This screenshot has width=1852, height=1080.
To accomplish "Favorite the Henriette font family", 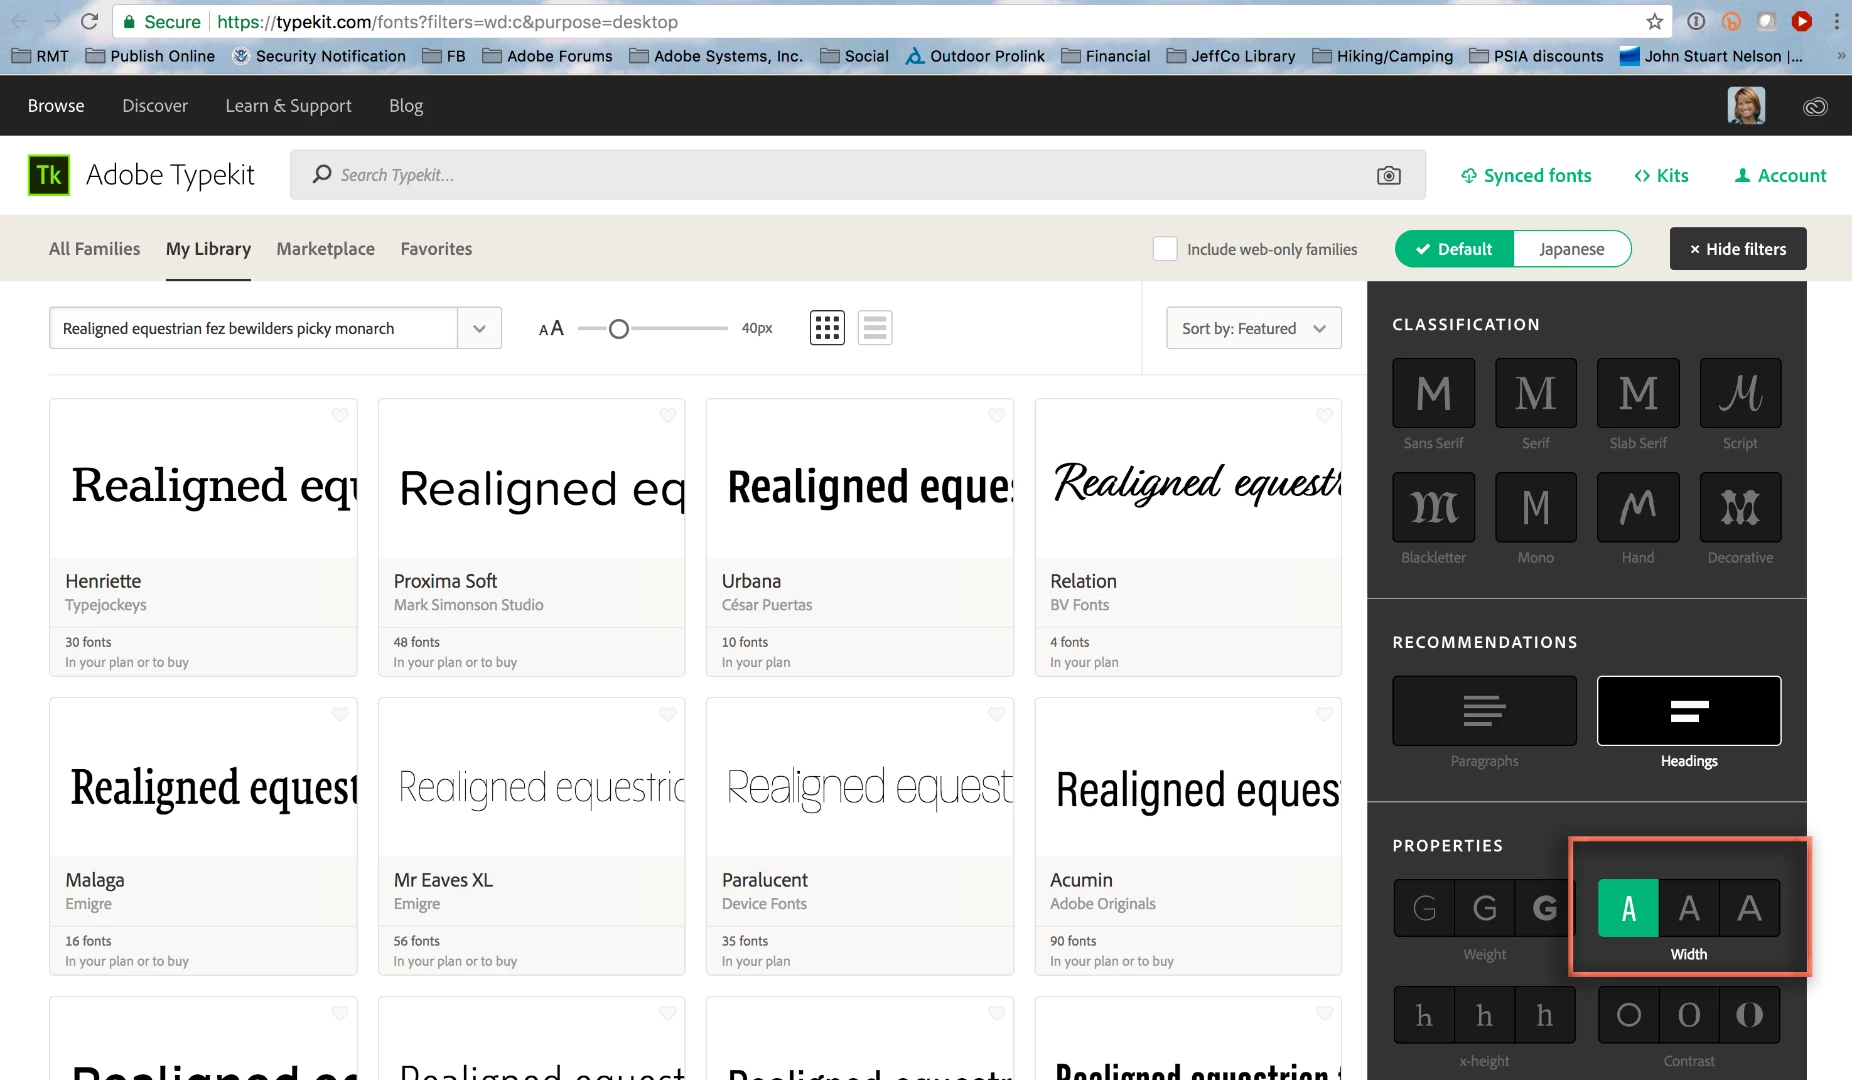I will coord(340,415).
